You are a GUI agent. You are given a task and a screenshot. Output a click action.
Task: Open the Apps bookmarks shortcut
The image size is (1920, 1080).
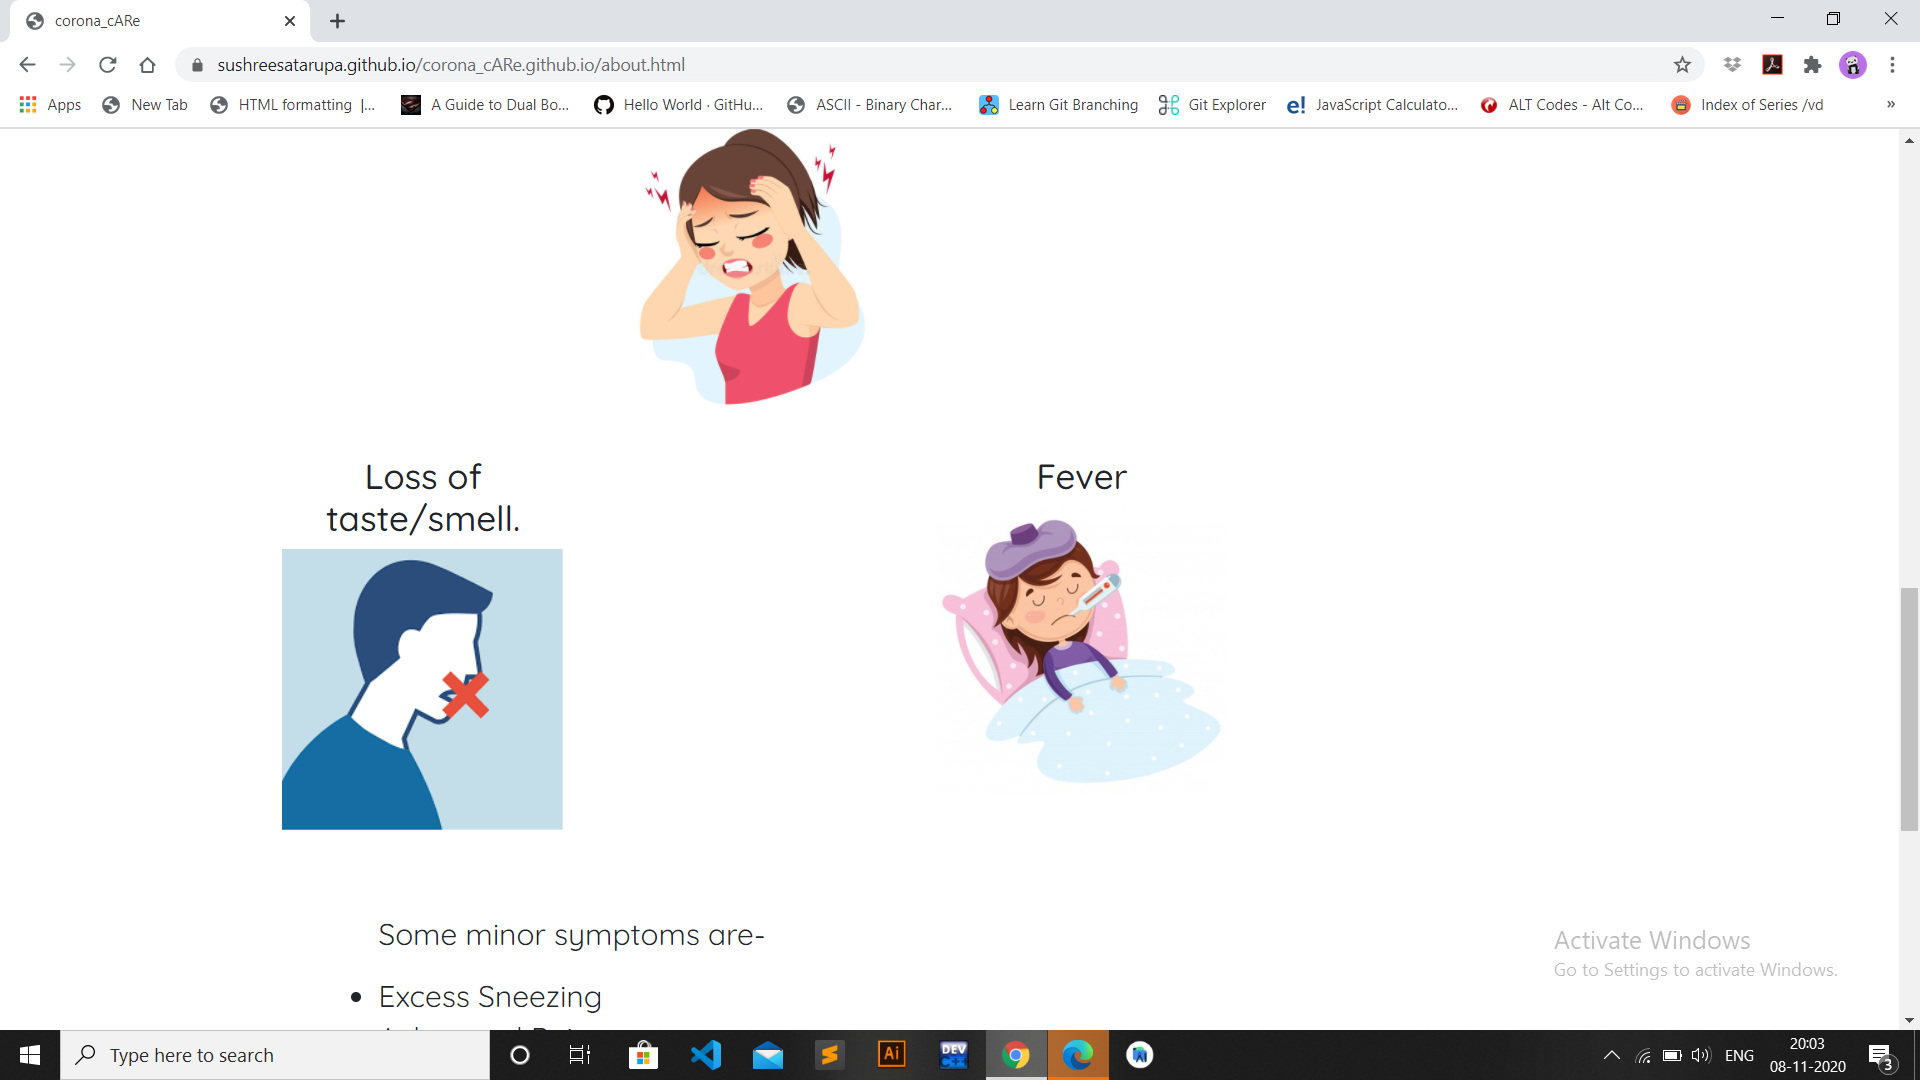pyautogui.click(x=50, y=105)
